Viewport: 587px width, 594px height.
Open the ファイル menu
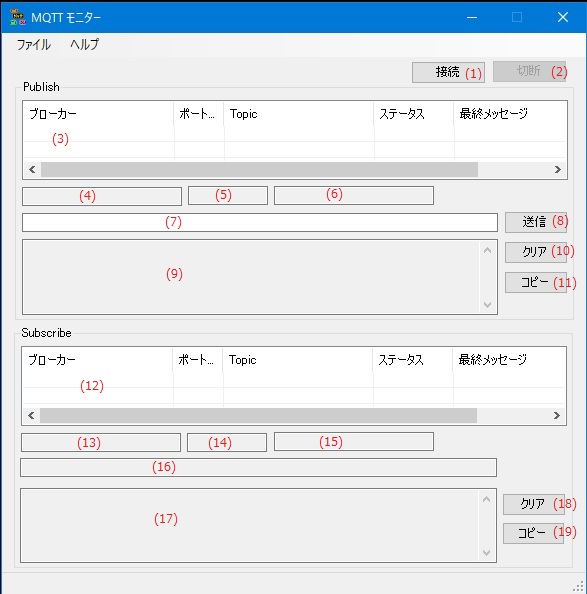click(33, 45)
